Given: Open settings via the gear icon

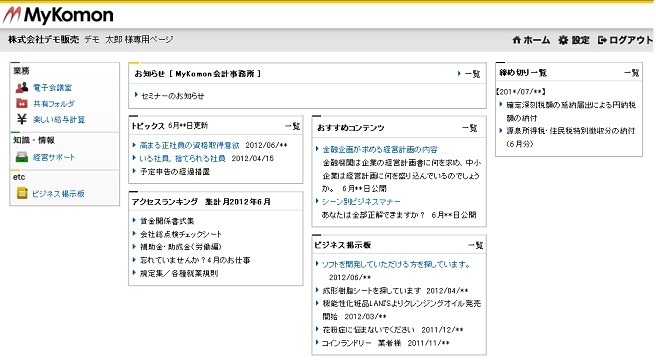Looking at the screenshot, I should pyautogui.click(x=563, y=40).
